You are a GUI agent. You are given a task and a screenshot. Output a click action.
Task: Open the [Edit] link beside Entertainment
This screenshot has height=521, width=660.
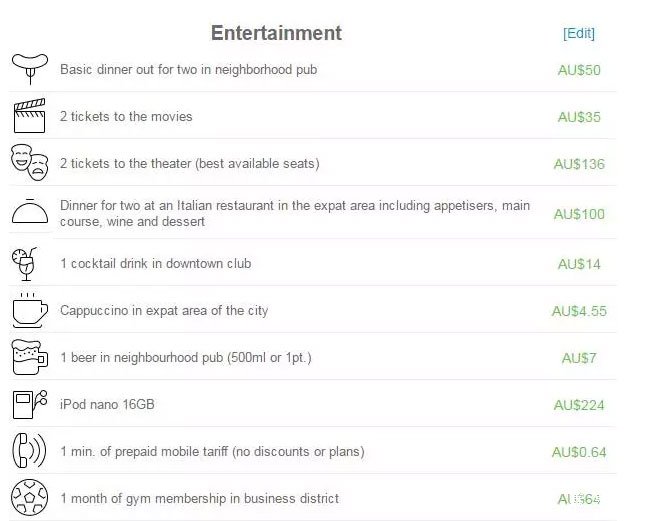click(x=579, y=33)
